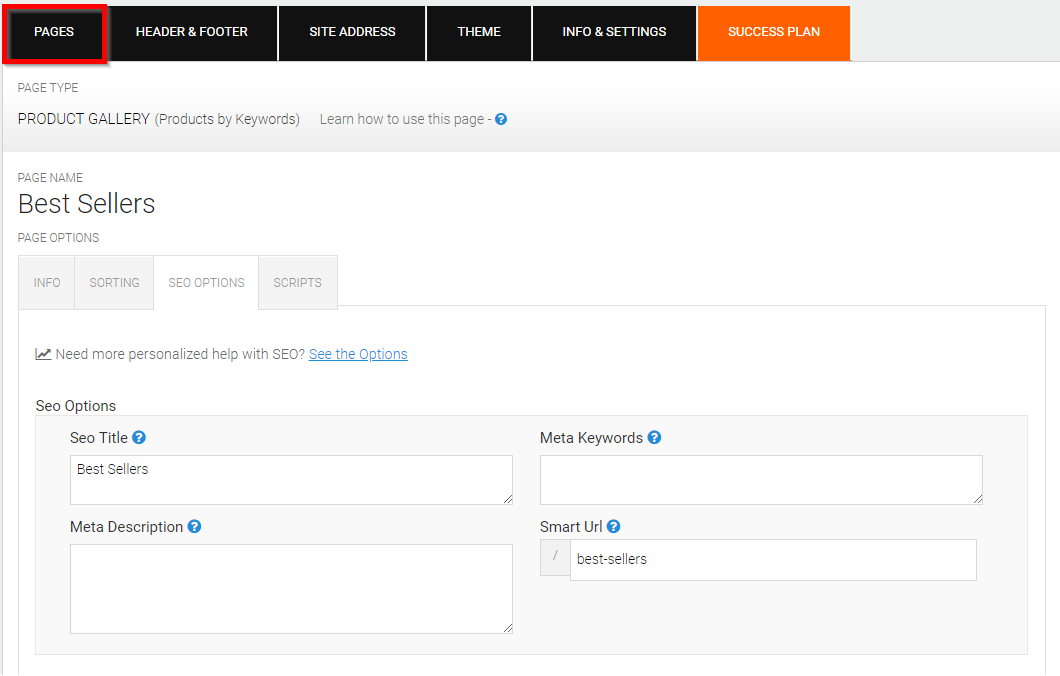This screenshot has height=676, width=1060.
Task: Click the help icon after 'Learn how to use this page'
Action: (x=501, y=119)
